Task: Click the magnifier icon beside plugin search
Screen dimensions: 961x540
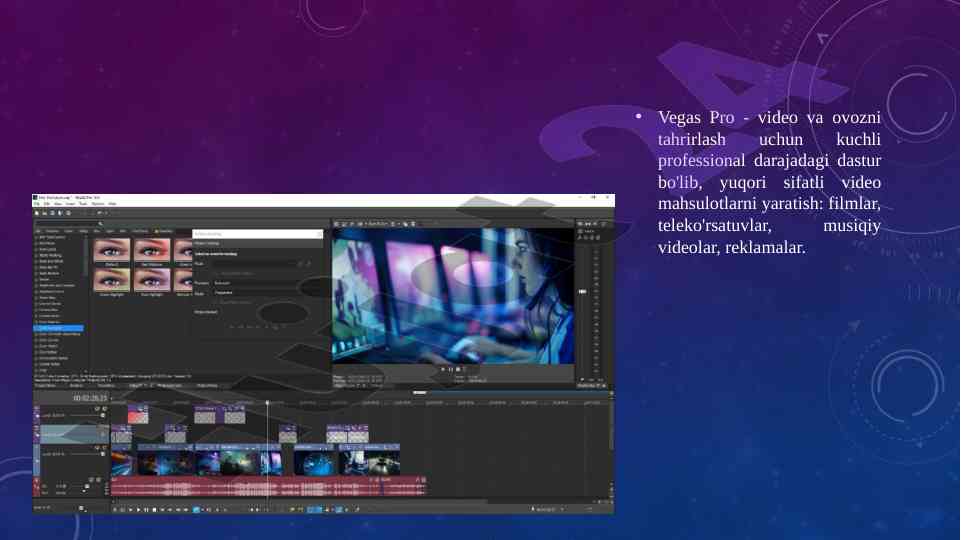Action: [x=101, y=223]
